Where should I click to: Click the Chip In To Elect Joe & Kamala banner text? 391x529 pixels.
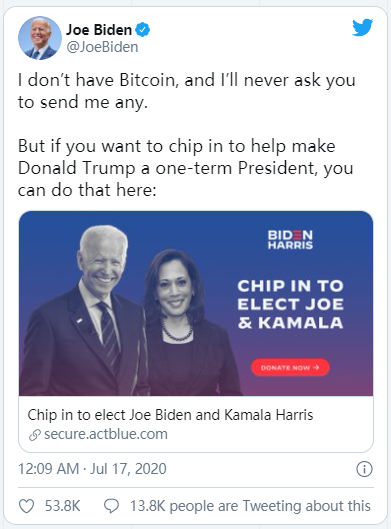coord(290,304)
